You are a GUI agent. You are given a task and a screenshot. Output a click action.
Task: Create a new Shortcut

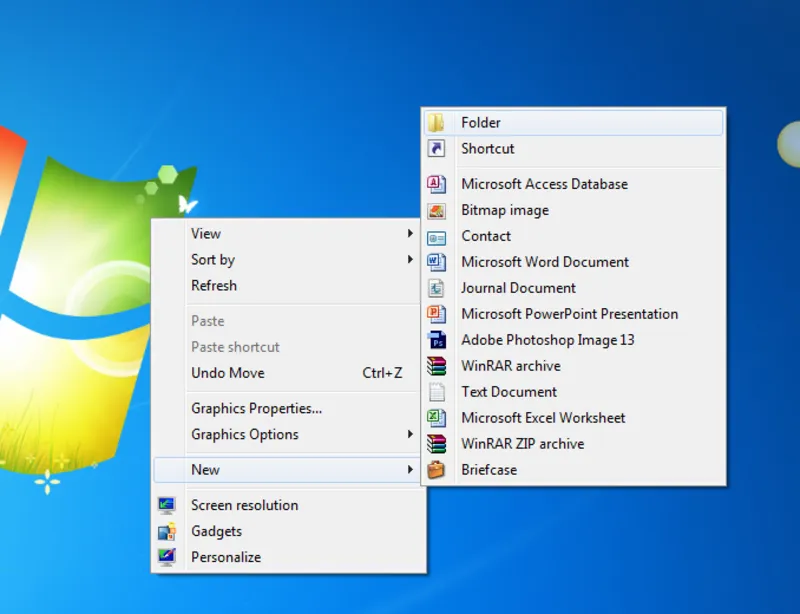coord(573,149)
